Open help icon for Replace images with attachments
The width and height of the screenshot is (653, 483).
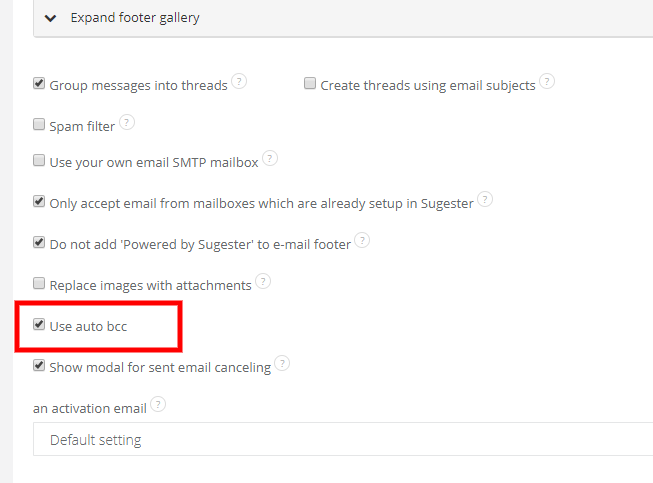[x=263, y=282]
